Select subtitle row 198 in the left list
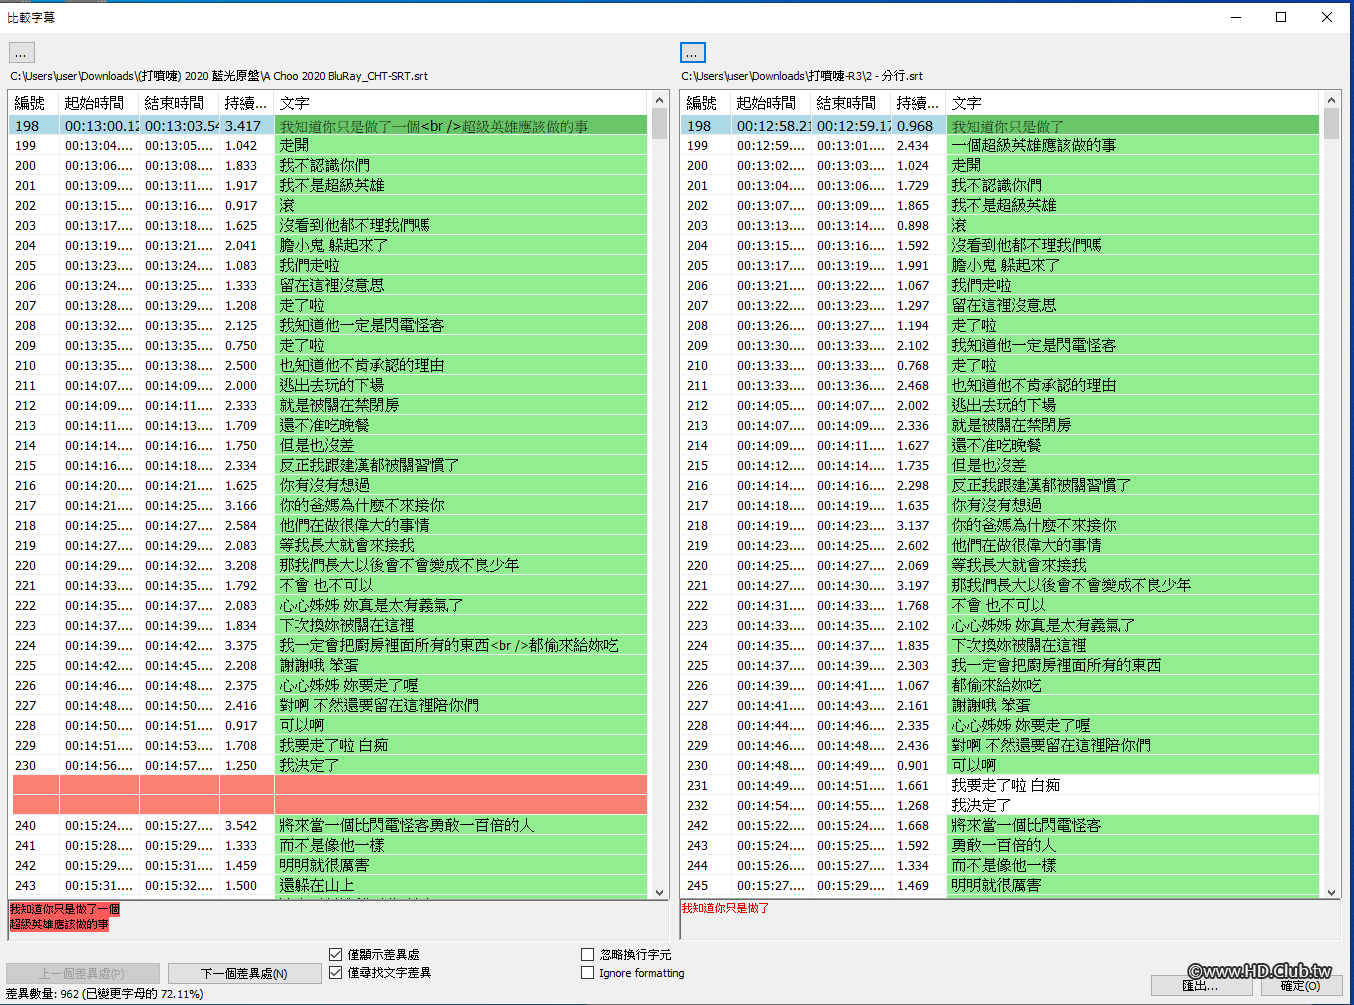1354x1005 pixels. tap(300, 125)
